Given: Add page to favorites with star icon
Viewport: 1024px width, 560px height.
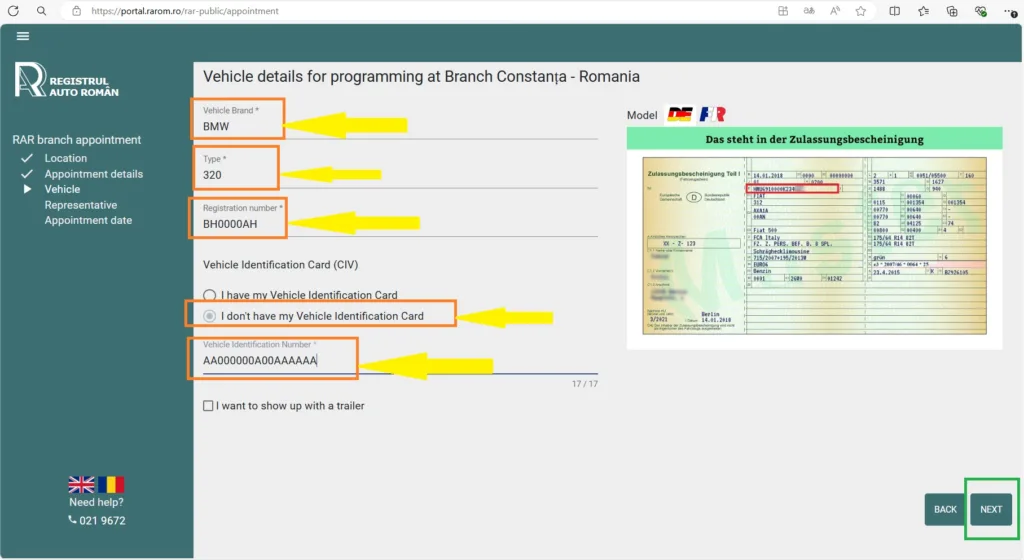Looking at the screenshot, I should [860, 11].
